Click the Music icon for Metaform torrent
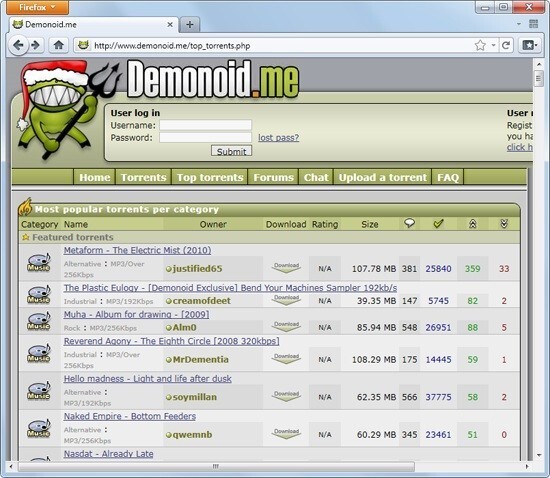550x478 pixels. click(x=39, y=263)
